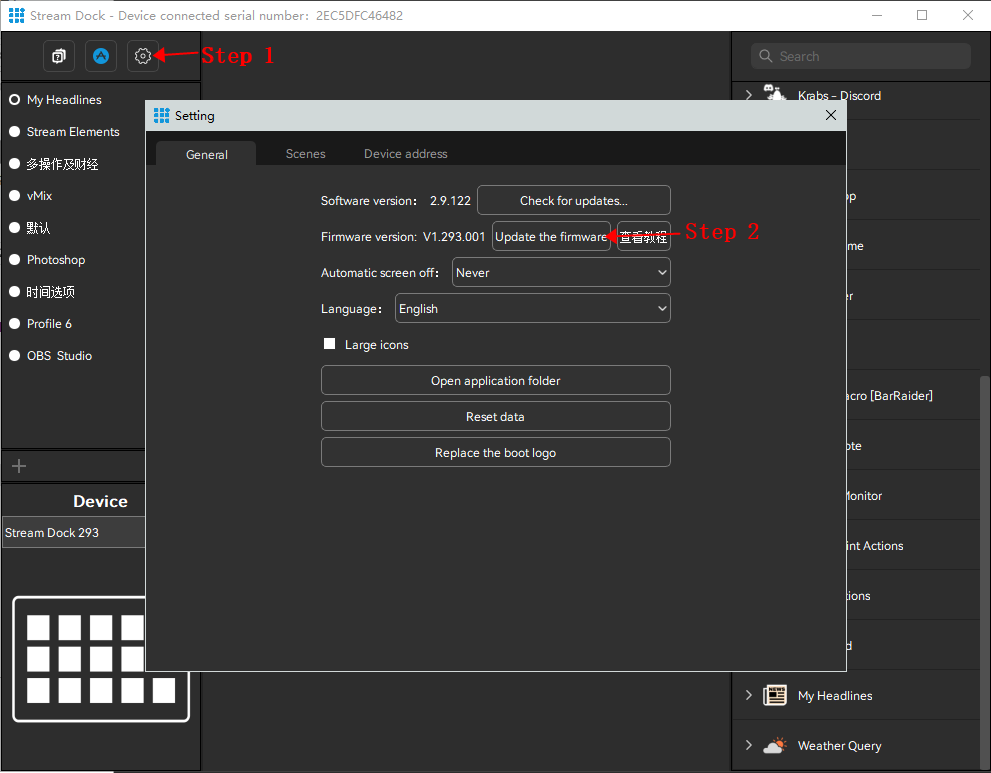Click the firmware version V1.293.001 text
This screenshot has height=773, width=991.
pos(454,237)
